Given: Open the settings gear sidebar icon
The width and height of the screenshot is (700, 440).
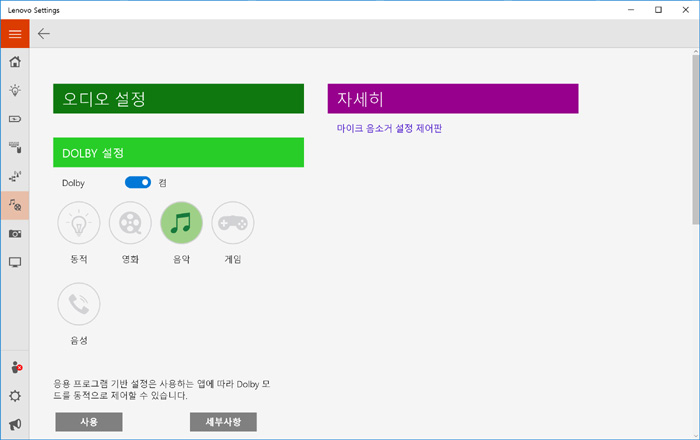Looking at the screenshot, I should (x=15, y=396).
